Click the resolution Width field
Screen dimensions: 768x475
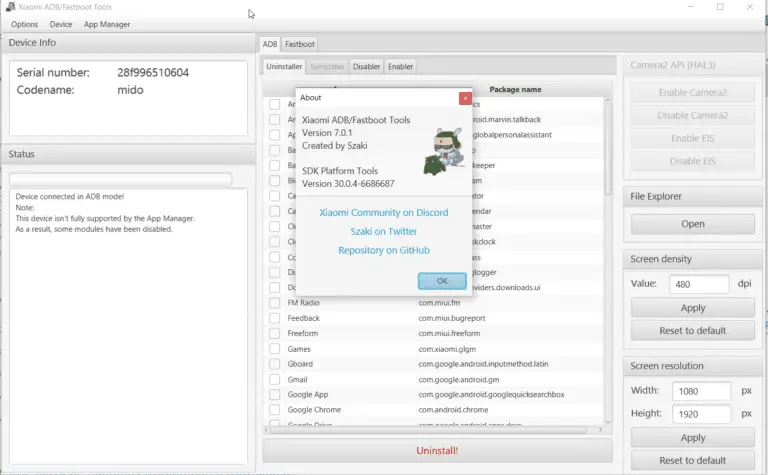(x=701, y=391)
